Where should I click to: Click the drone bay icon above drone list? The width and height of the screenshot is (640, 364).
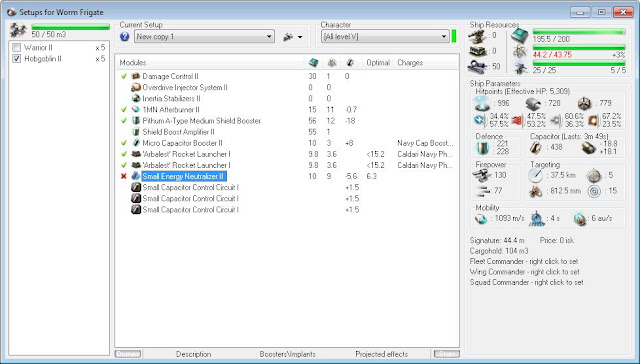[18, 30]
